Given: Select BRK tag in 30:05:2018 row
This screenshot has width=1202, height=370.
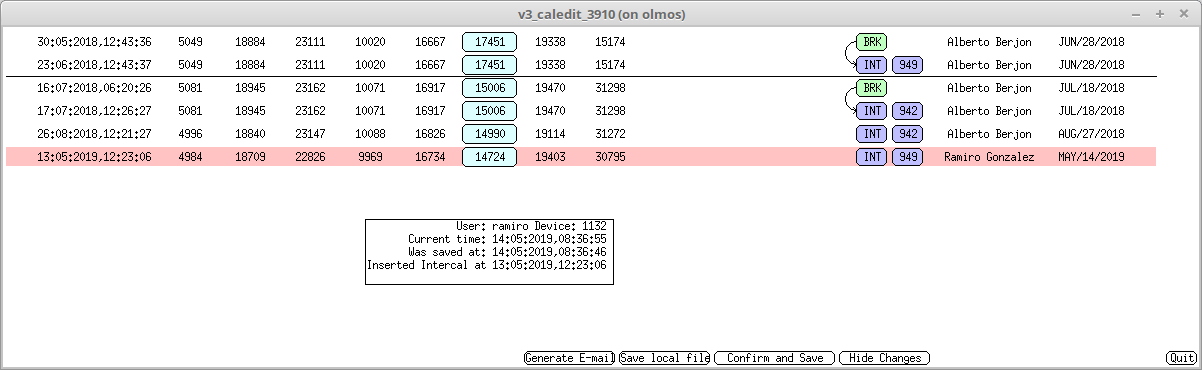Looking at the screenshot, I should click(871, 42).
